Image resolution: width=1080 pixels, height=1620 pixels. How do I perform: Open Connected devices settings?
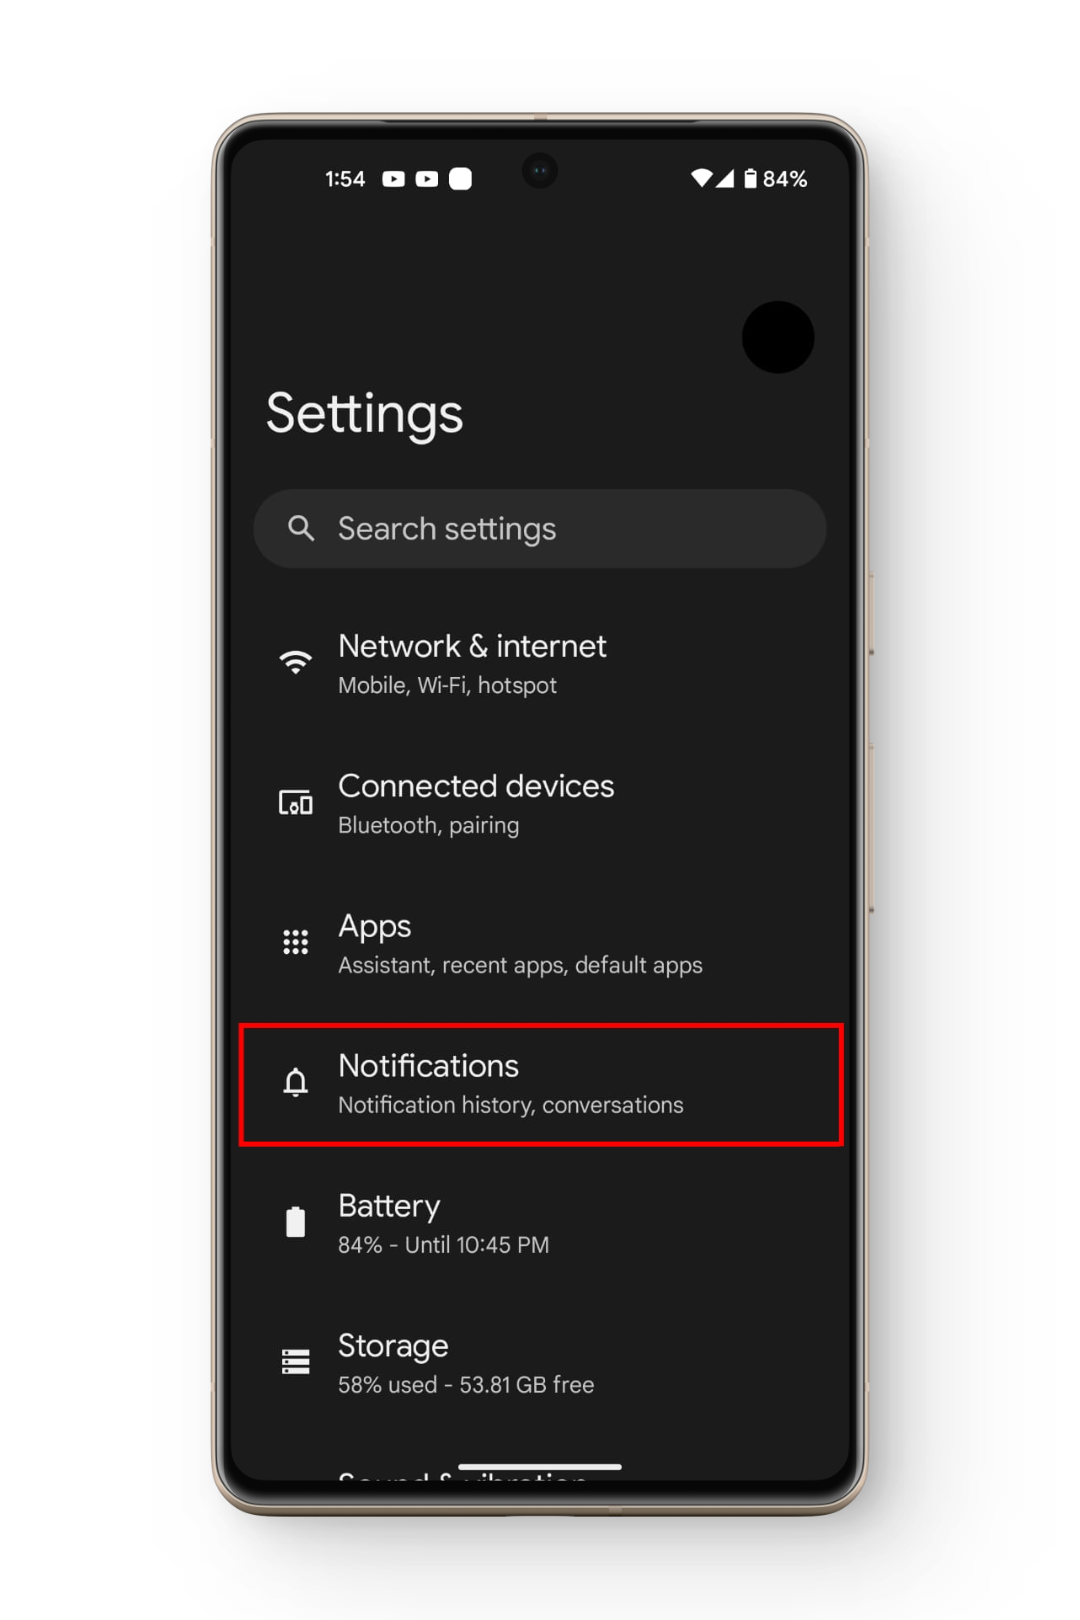(540, 803)
